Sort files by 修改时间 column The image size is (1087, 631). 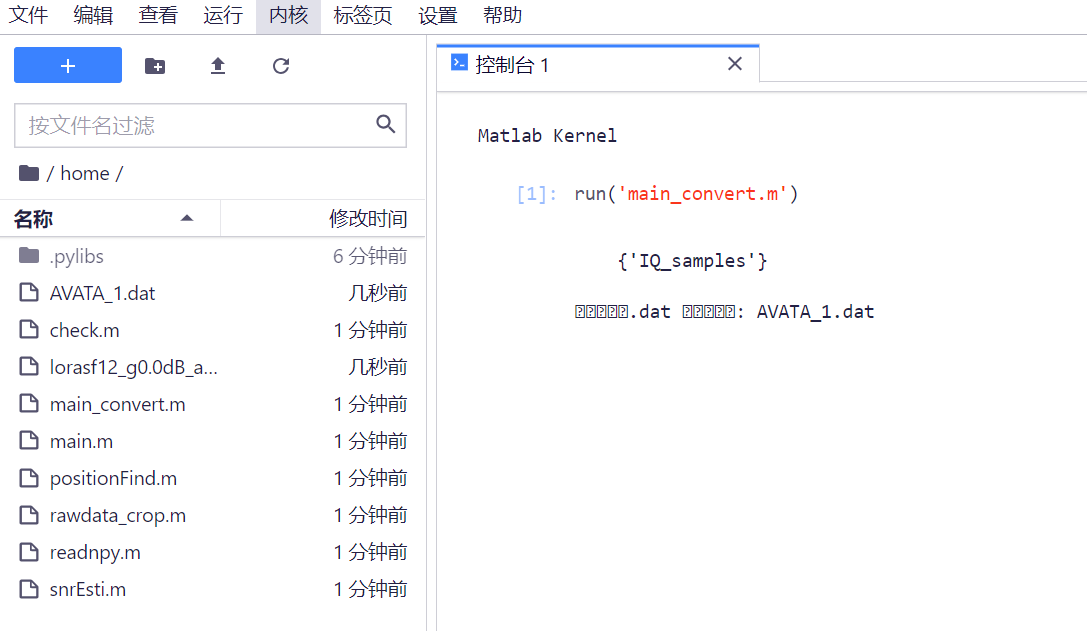click(x=367, y=219)
